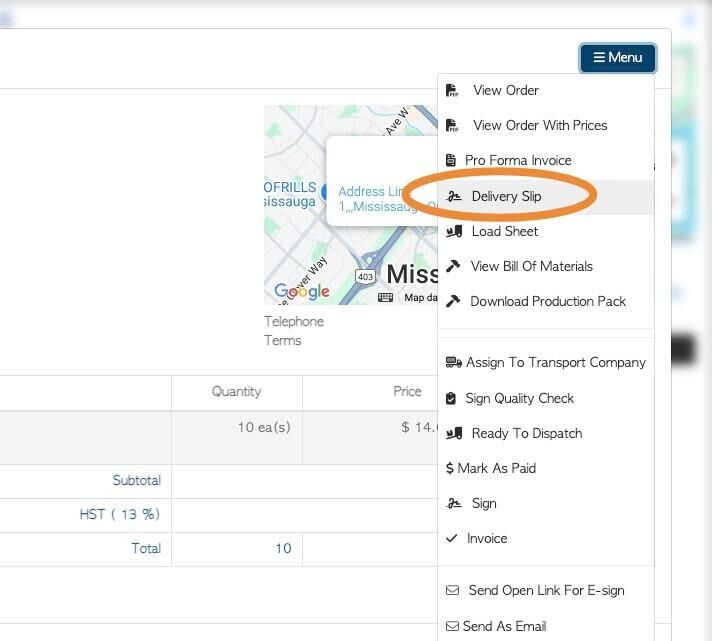The image size is (712, 641).
Task: Select Delivery Slip from the menu
Action: click(506, 196)
